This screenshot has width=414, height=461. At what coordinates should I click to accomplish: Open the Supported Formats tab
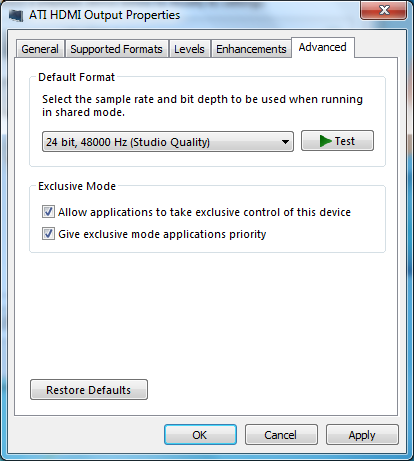(x=116, y=49)
